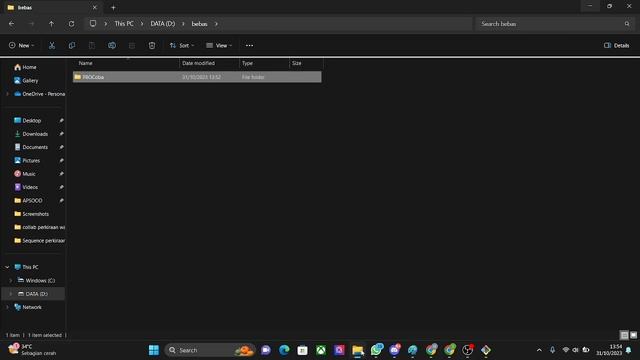Open the collab perkiraan folder
The height and width of the screenshot is (360, 640).
tap(39, 227)
